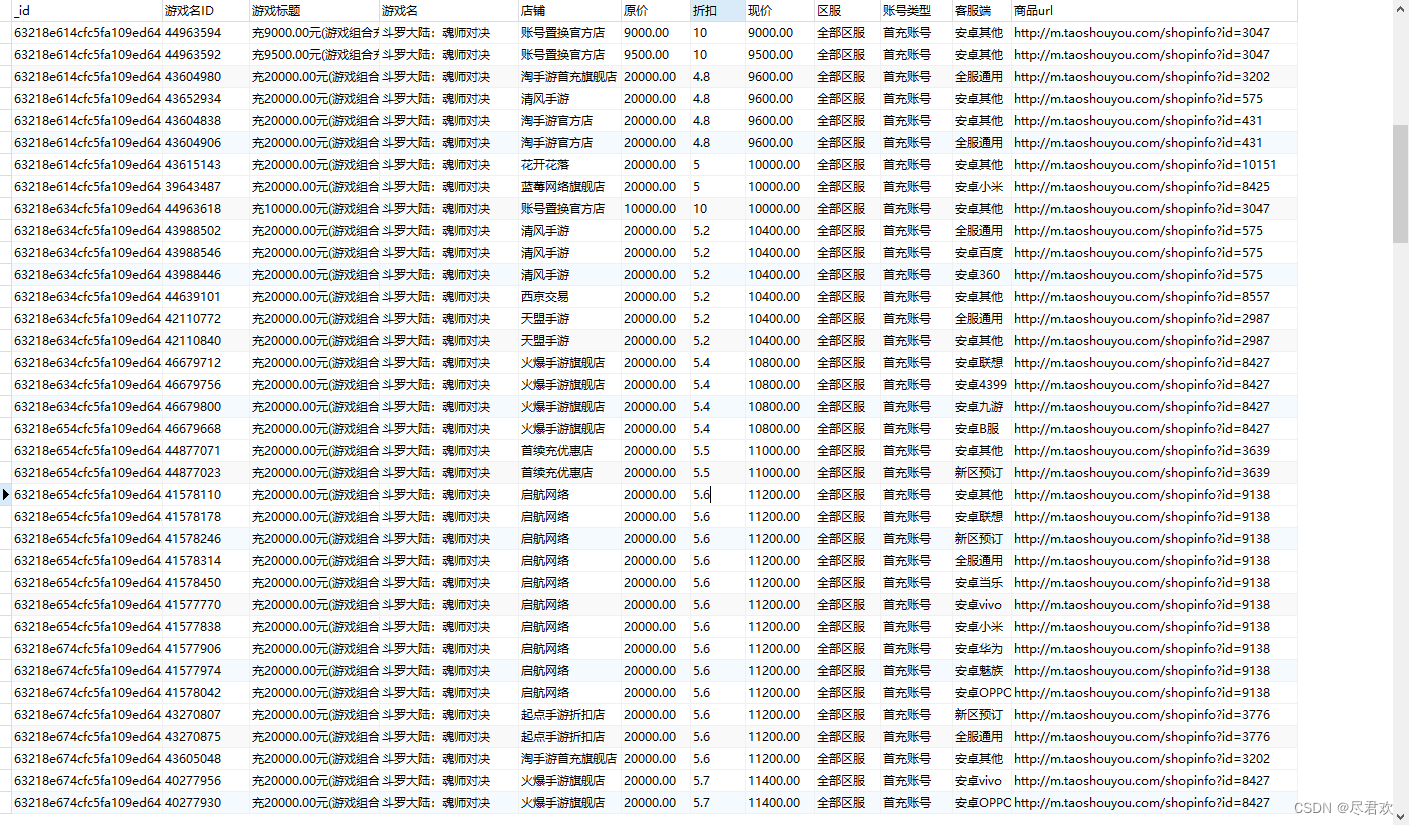Select the game ID cell 46679712
This screenshot has width=1409, height=825.
click(205, 363)
